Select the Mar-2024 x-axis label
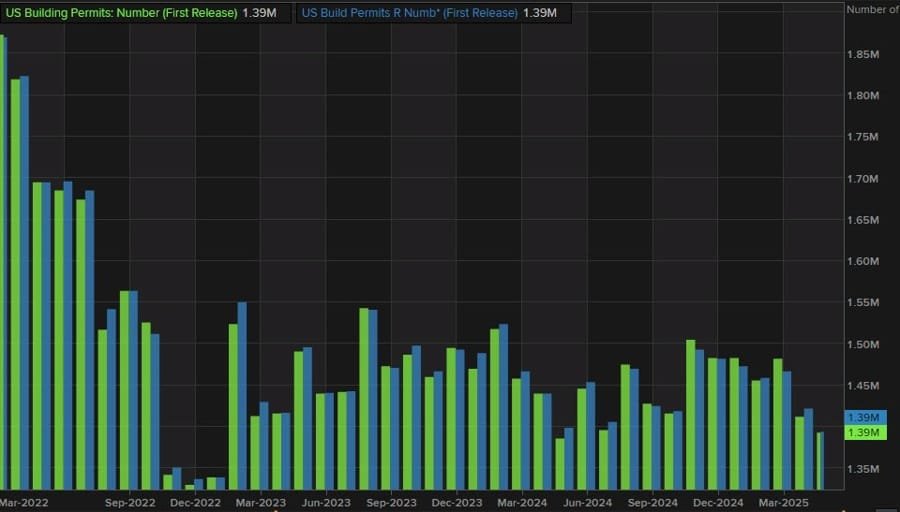Image resolution: width=900 pixels, height=512 pixels. click(522, 503)
